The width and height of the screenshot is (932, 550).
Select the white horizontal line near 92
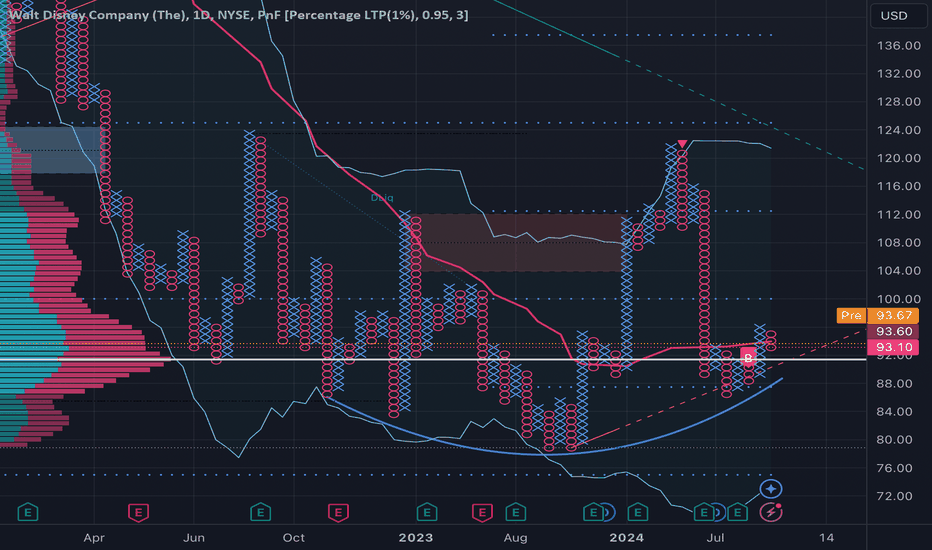pos(433,359)
